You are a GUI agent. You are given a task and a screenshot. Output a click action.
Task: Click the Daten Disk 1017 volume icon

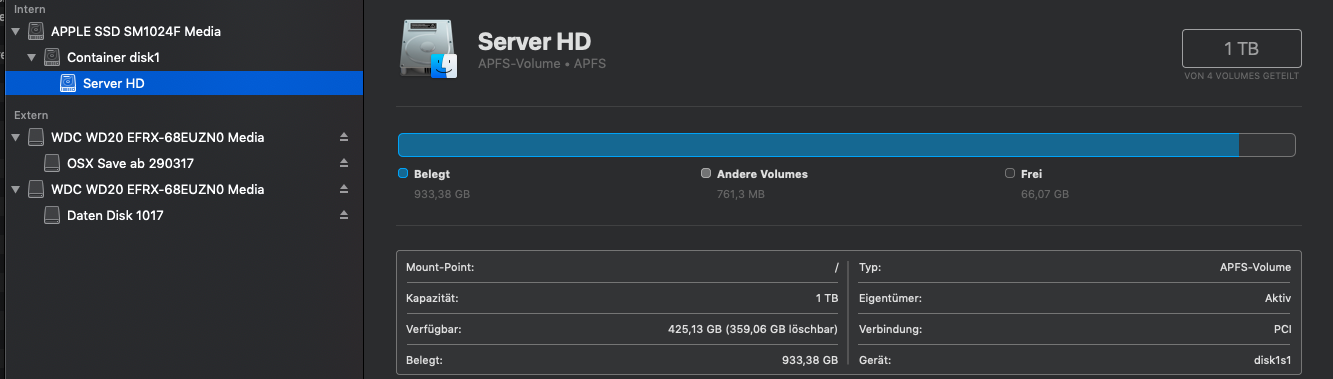[52, 215]
